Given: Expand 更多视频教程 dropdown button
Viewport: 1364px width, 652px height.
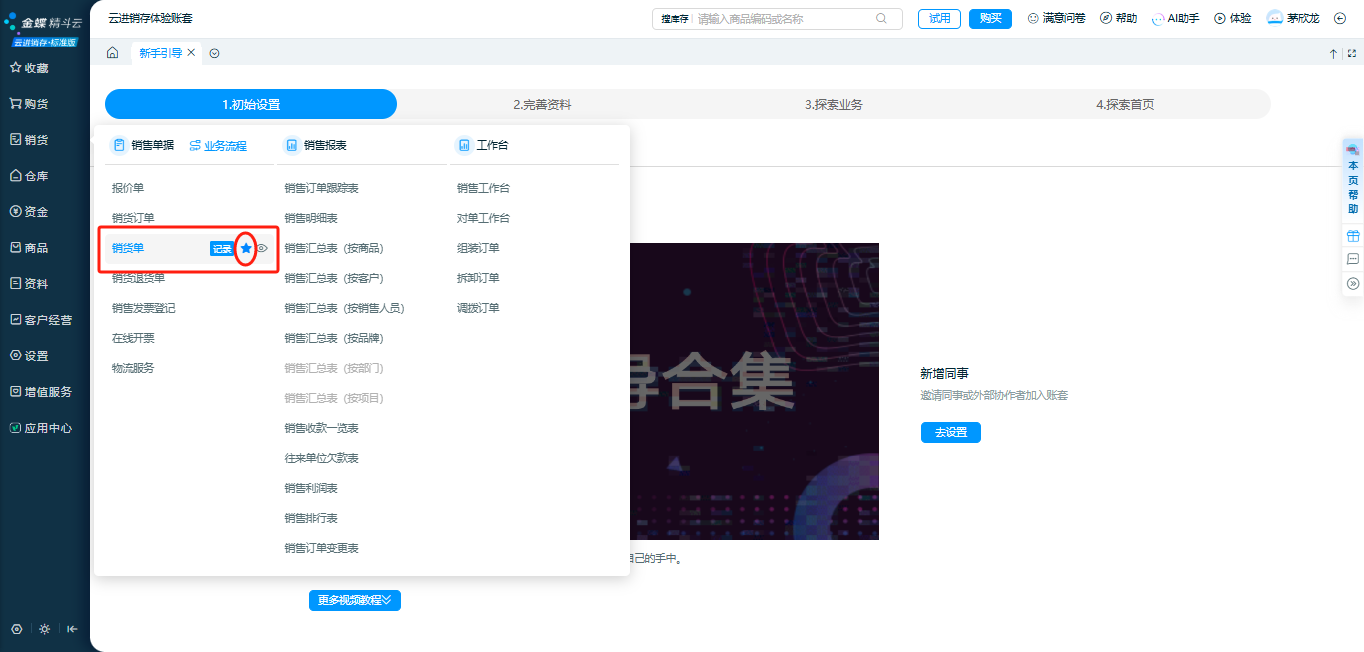Looking at the screenshot, I should click(x=354, y=600).
